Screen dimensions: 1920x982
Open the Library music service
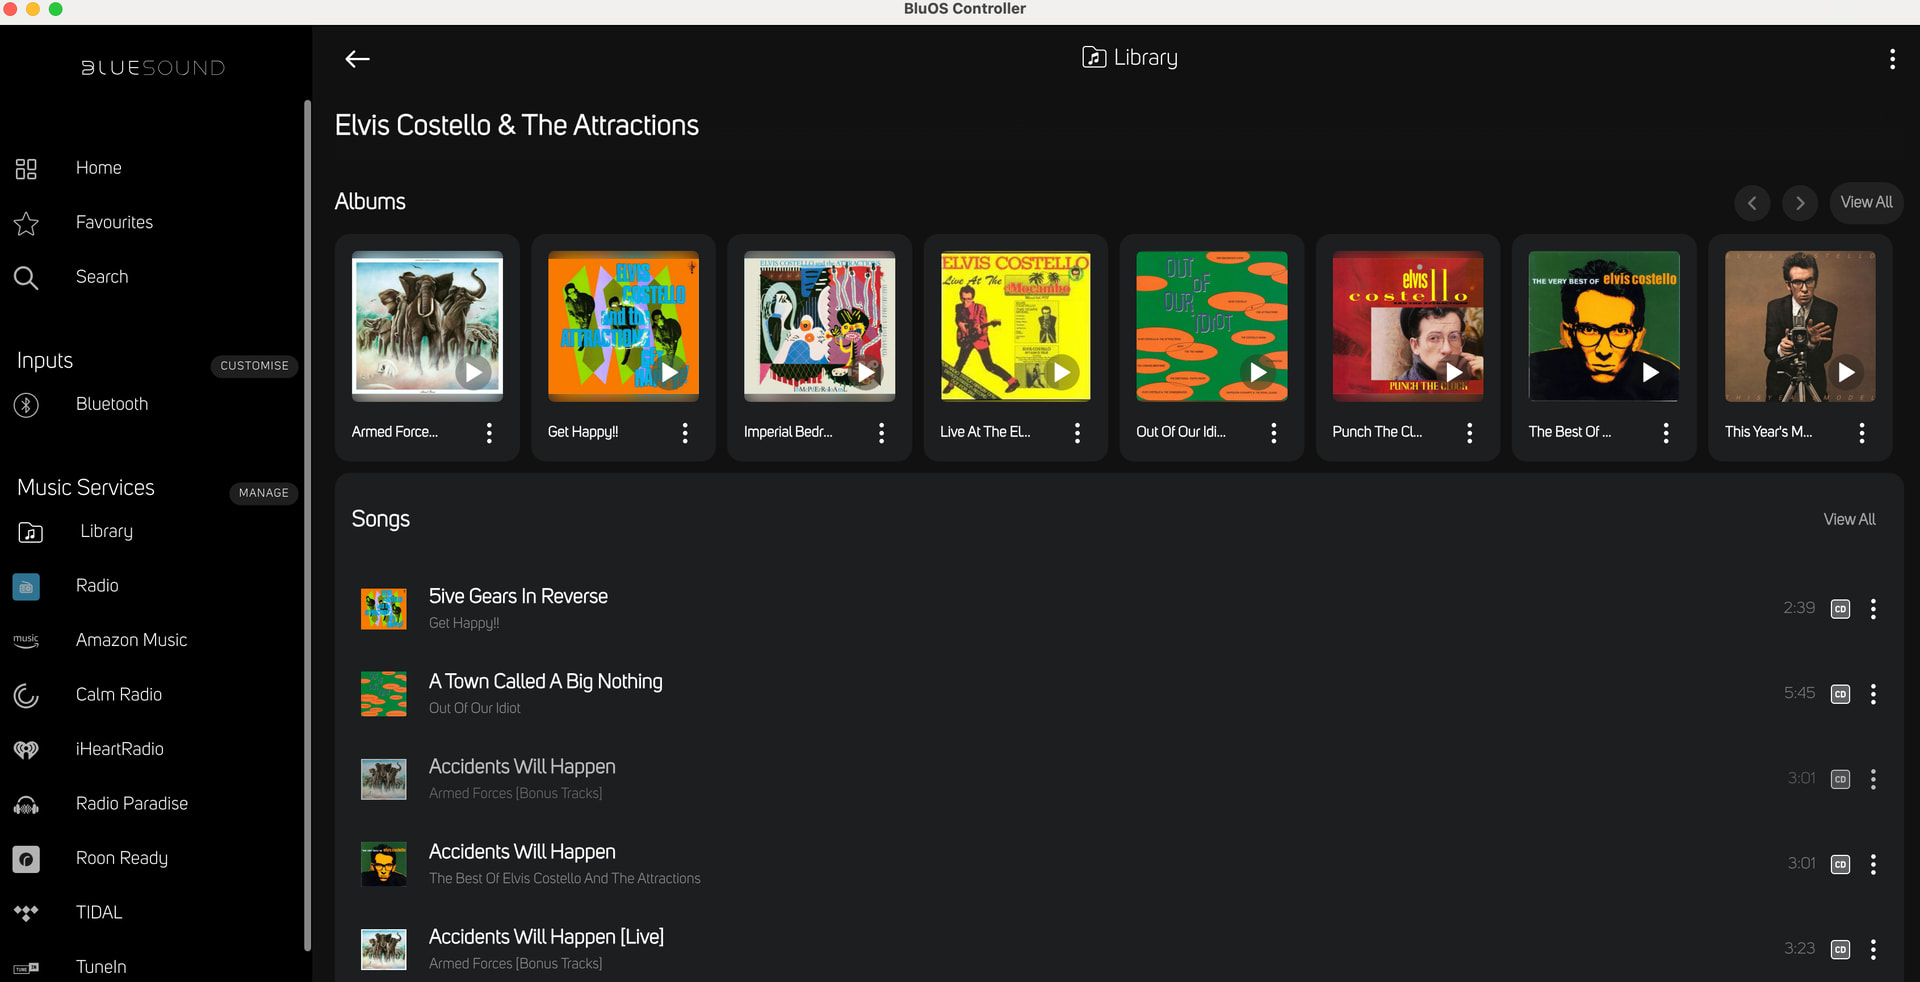coord(106,531)
